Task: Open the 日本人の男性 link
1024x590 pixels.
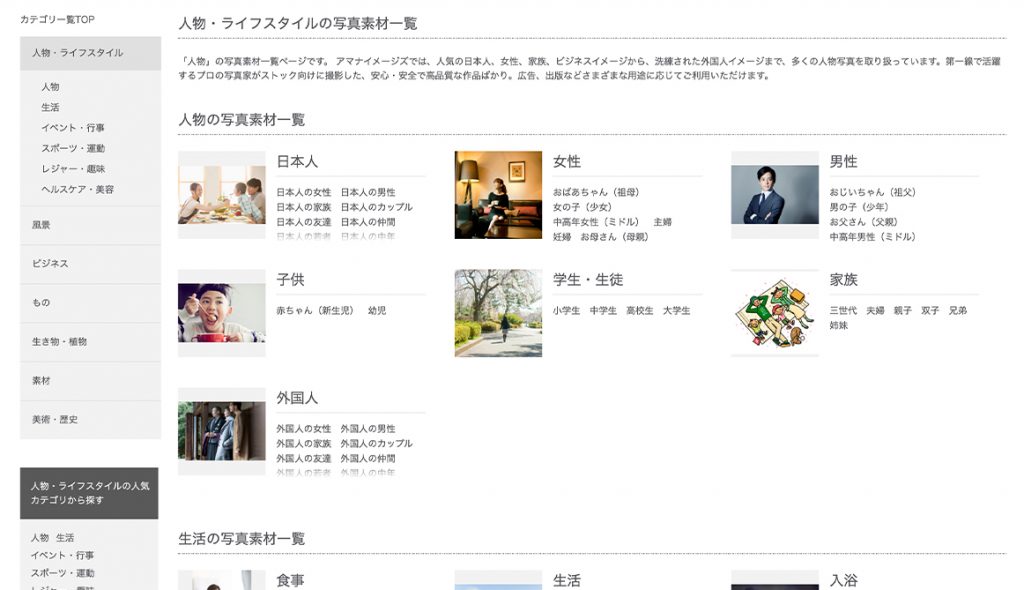Action: click(368, 192)
